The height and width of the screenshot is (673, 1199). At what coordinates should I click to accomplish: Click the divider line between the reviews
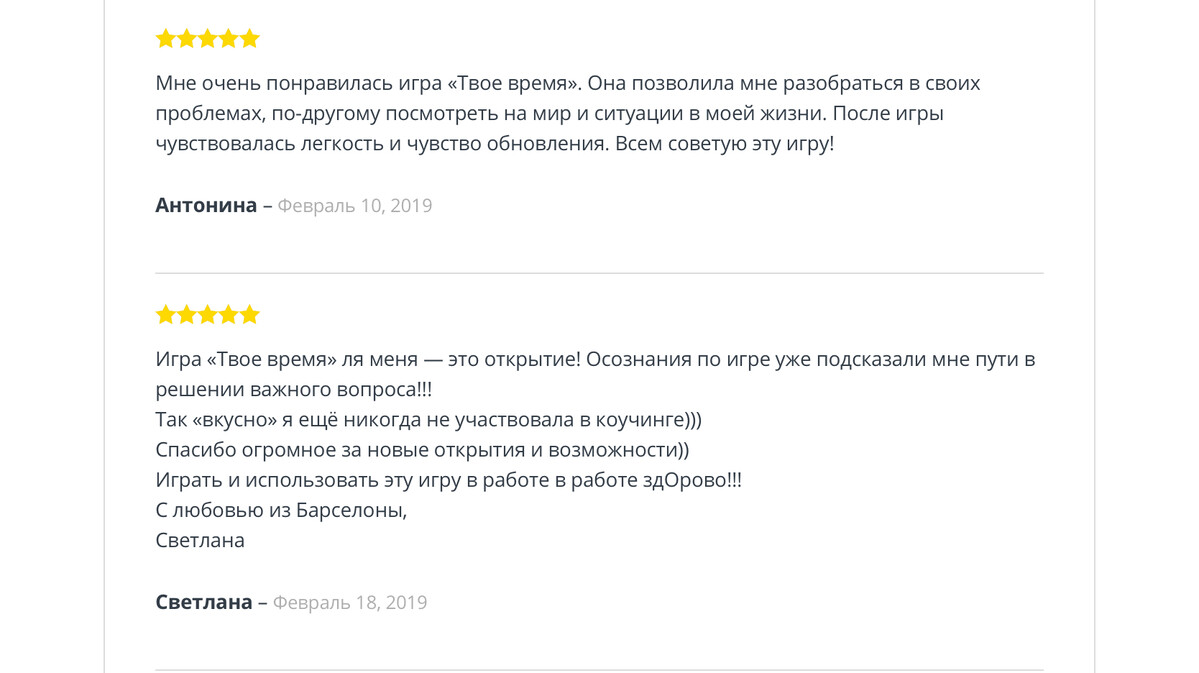tap(600, 273)
